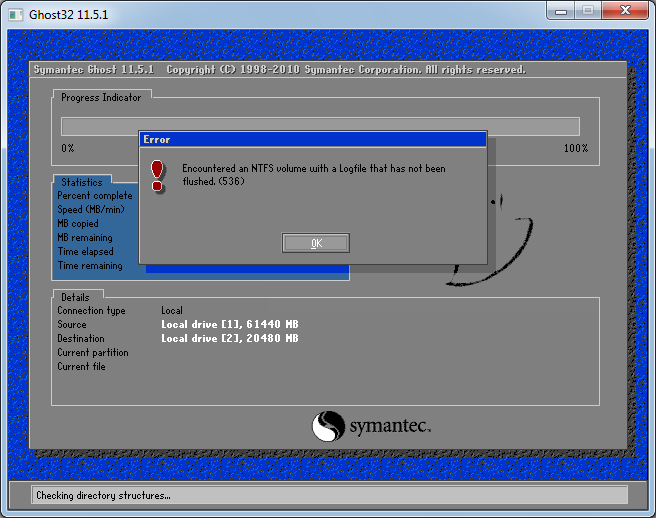
Task: Click the 'Statistics' group heading
Action: [x=82, y=182]
